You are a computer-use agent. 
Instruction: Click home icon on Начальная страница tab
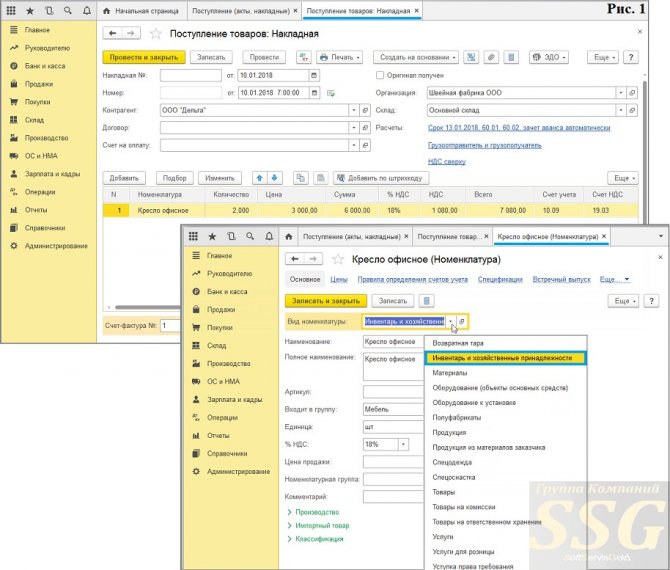[106, 11]
